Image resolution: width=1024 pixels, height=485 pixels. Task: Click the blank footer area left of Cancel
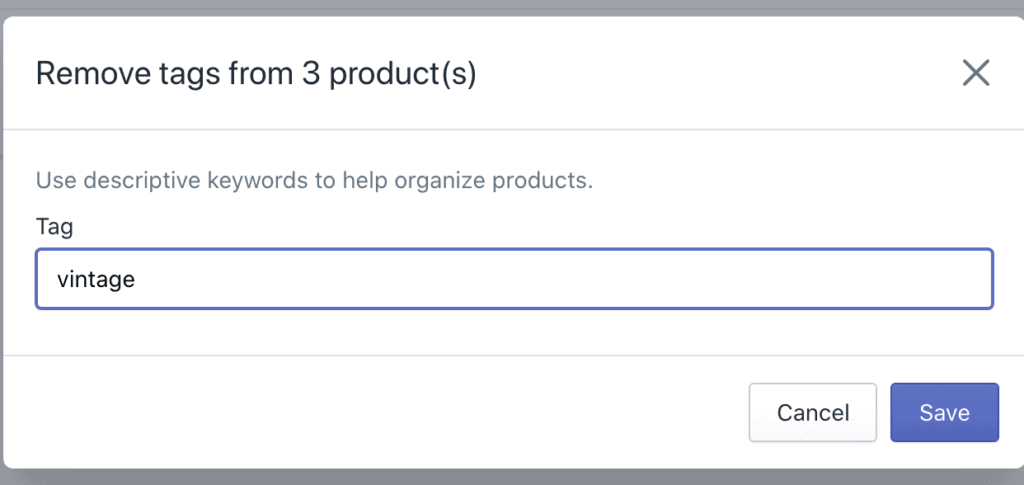tap(376, 413)
